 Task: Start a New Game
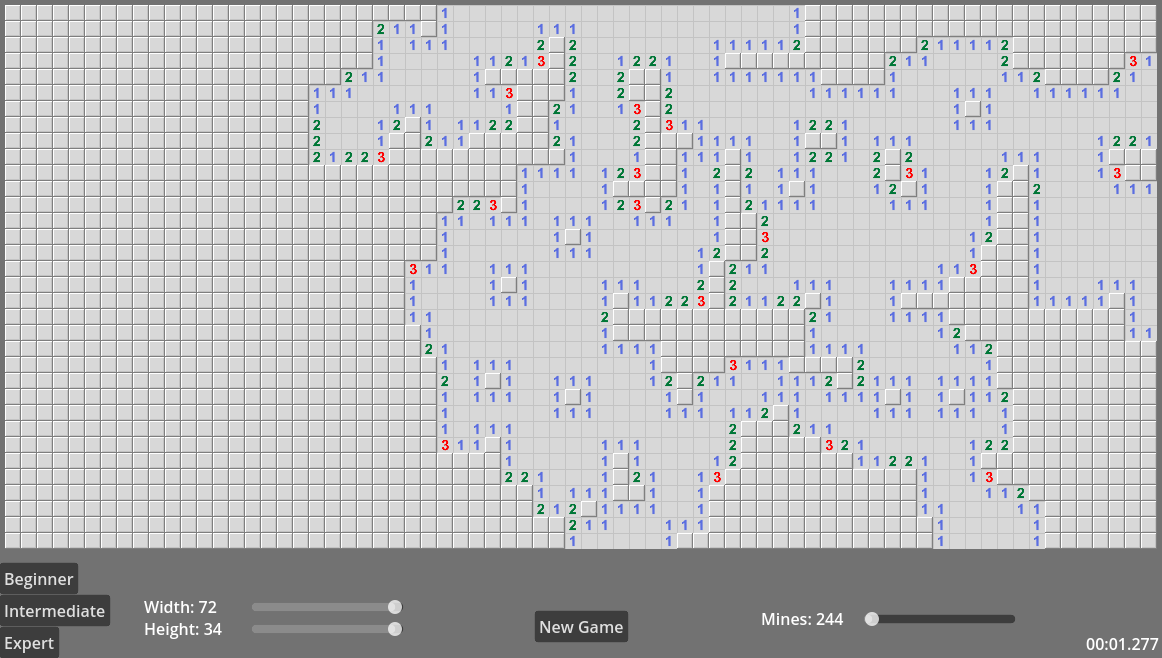tap(581, 626)
